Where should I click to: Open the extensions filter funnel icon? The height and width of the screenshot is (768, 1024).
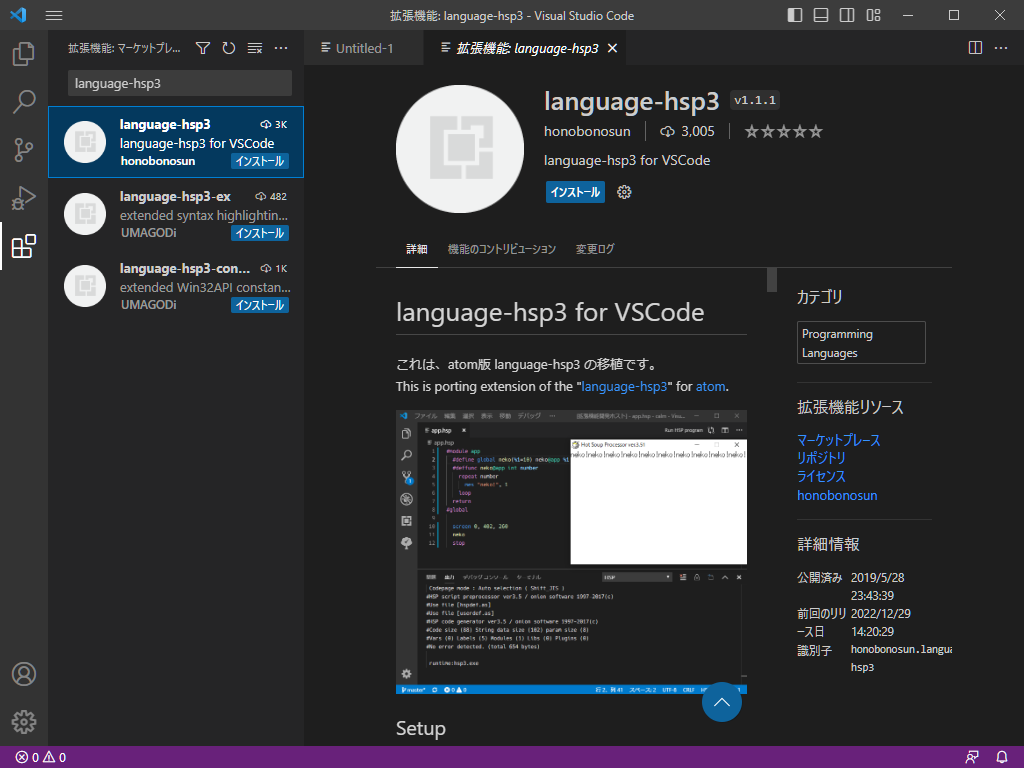coord(202,47)
